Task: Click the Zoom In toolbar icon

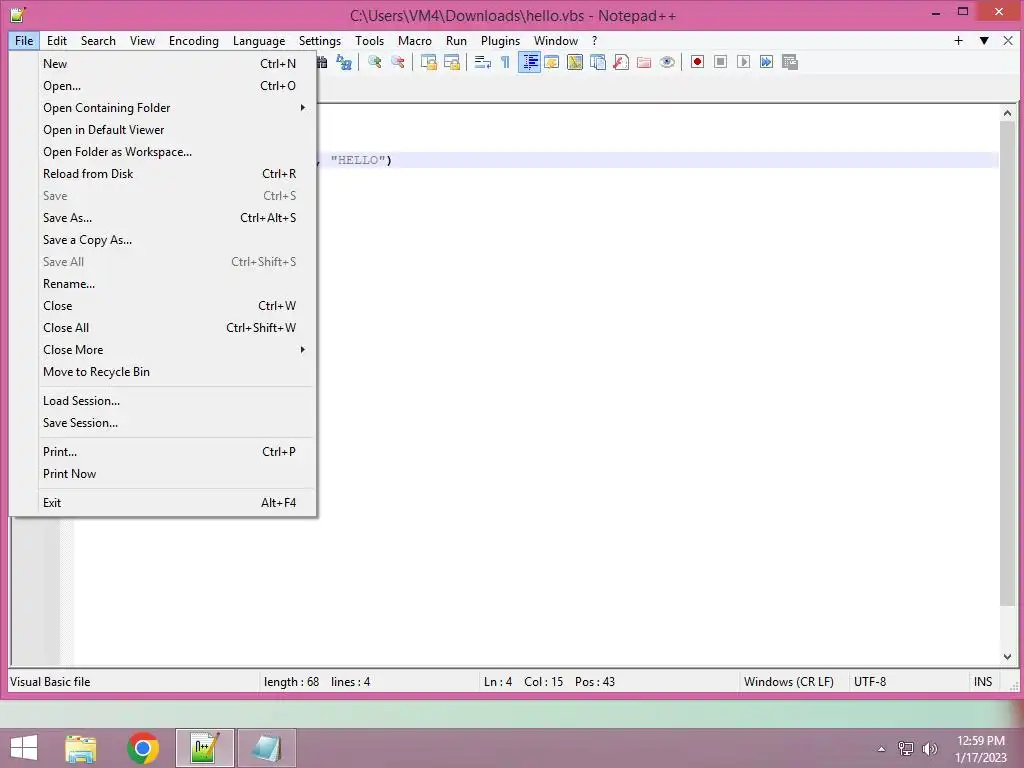Action: click(x=375, y=62)
